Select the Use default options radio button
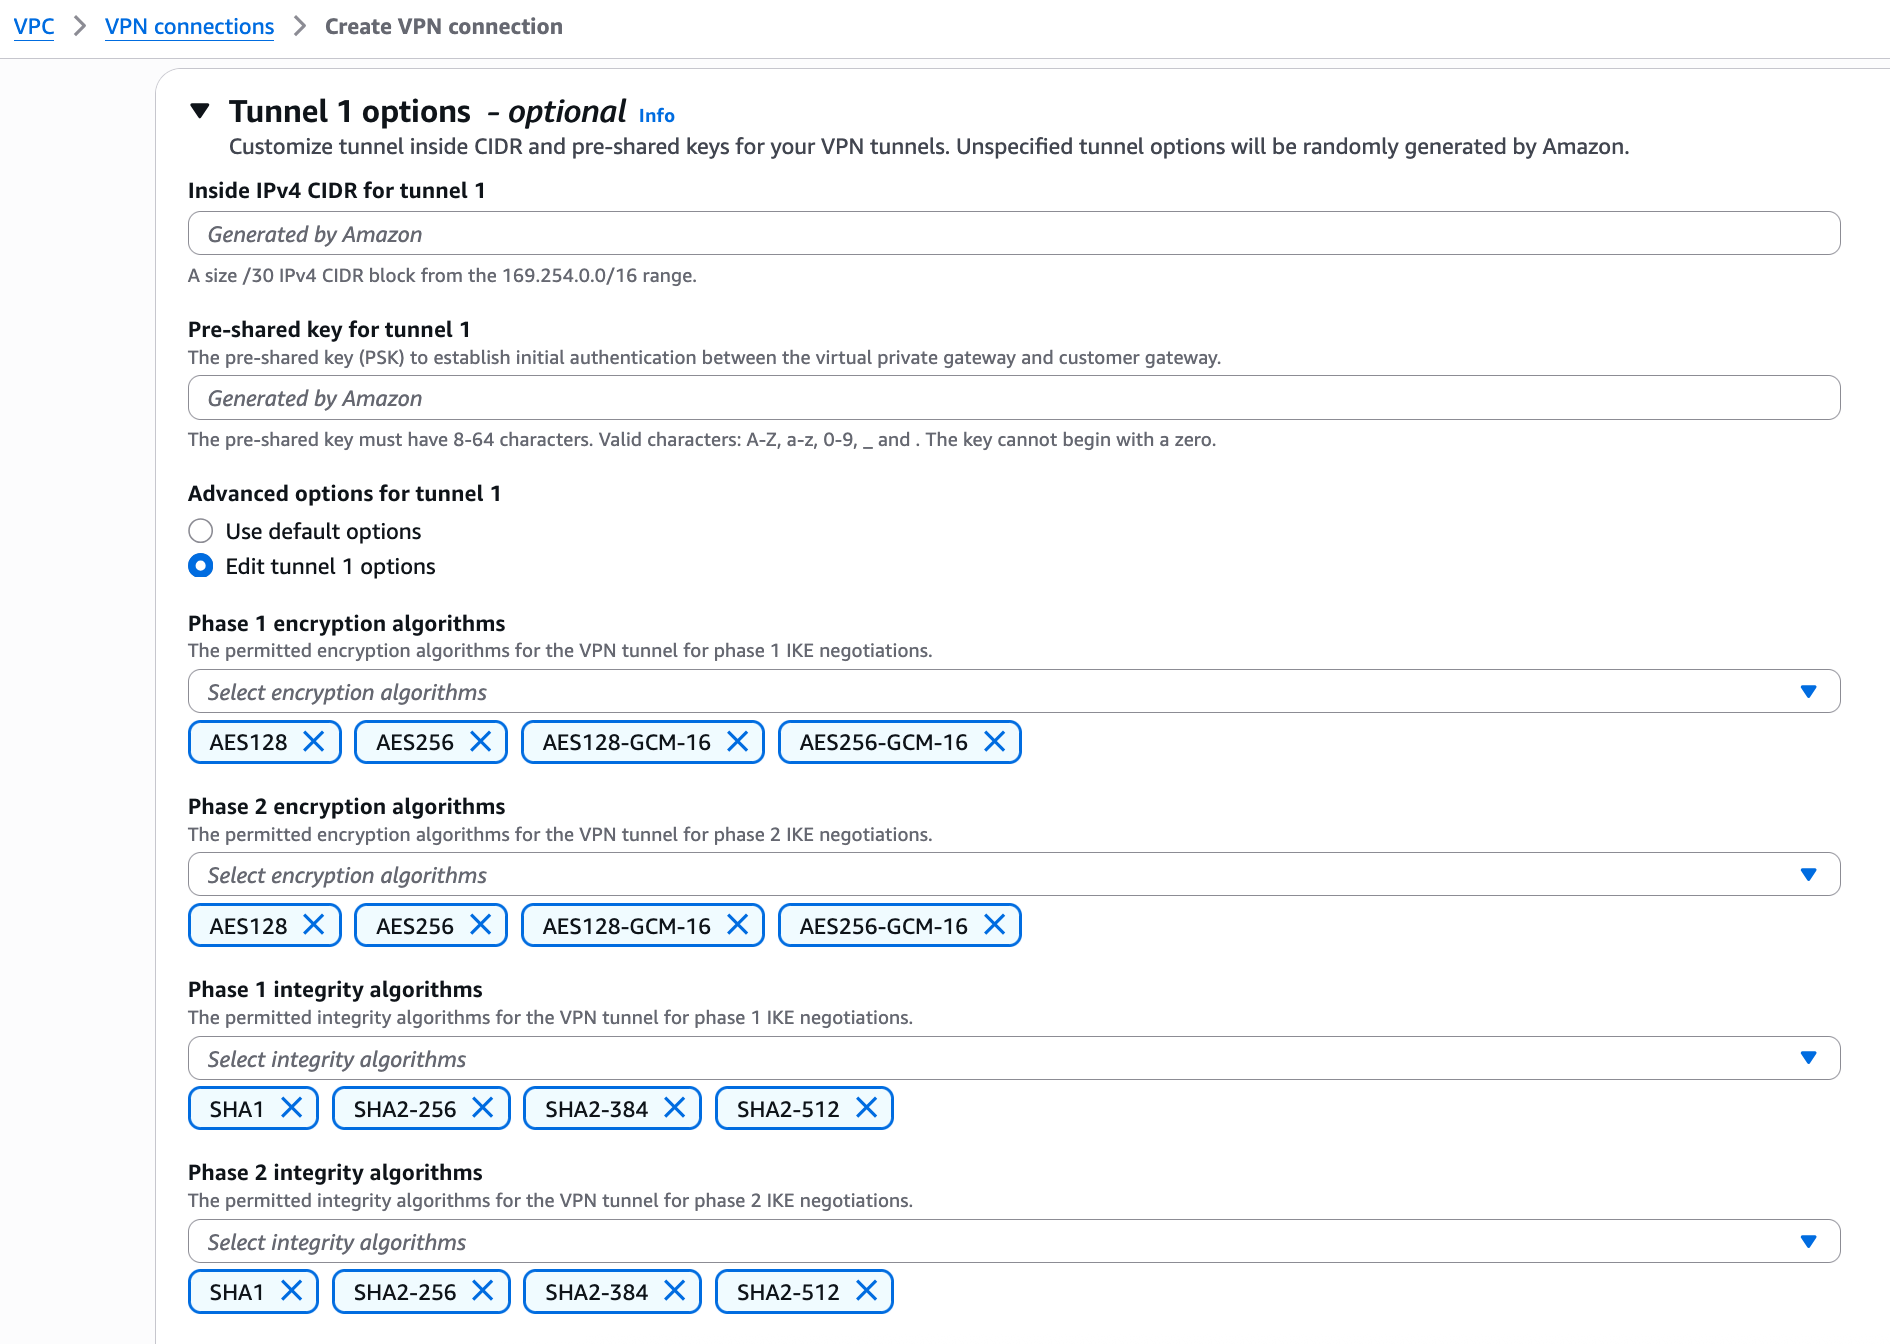Screen dimensions: 1890x1344 (201, 531)
